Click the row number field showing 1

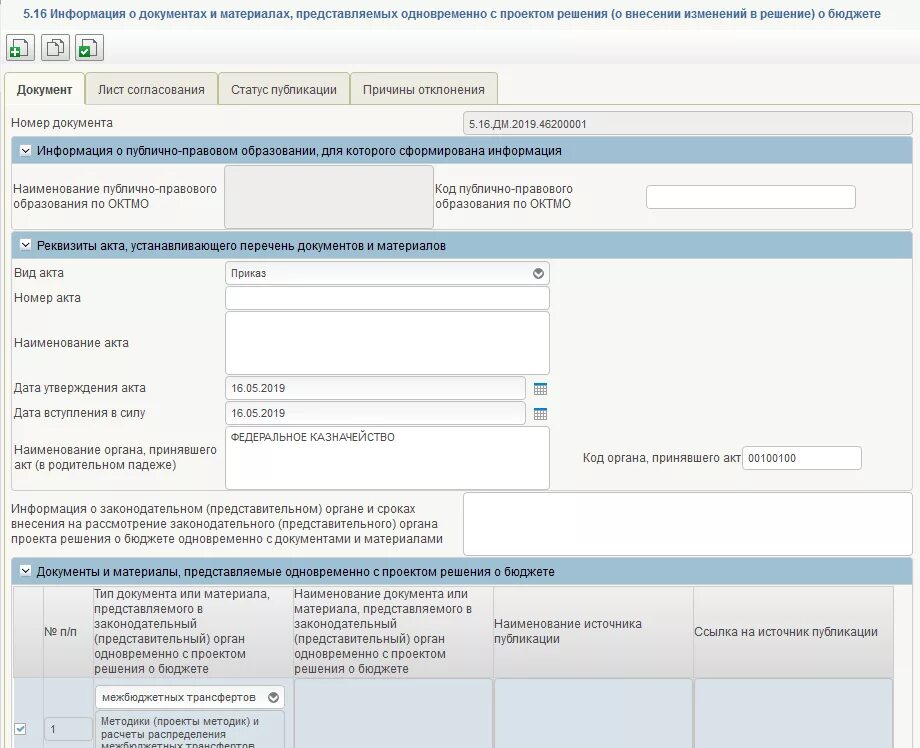pos(69,729)
